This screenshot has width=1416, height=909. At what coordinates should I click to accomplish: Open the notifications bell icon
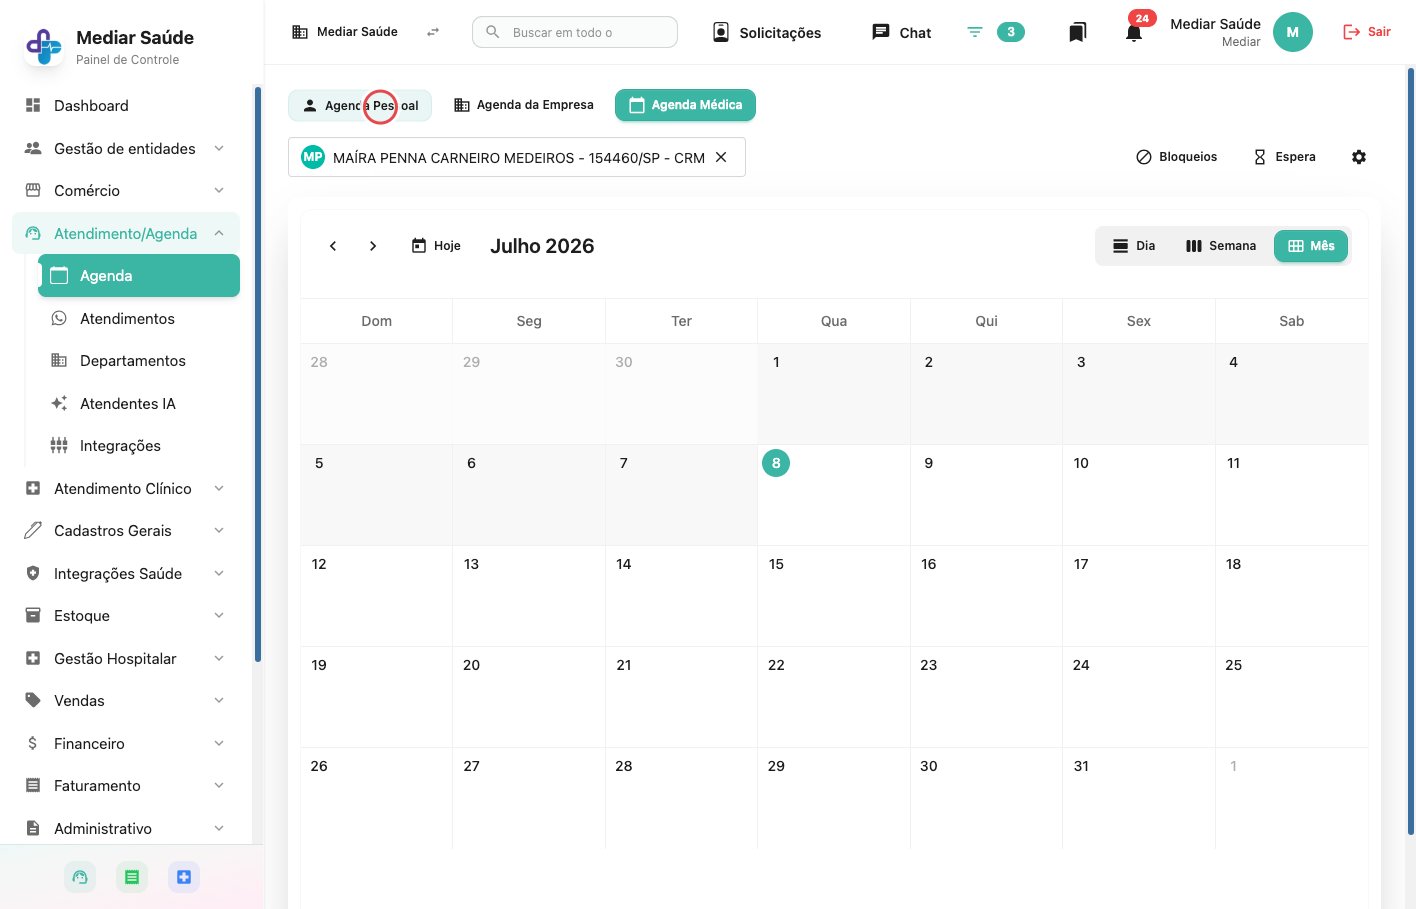[x=1133, y=33]
